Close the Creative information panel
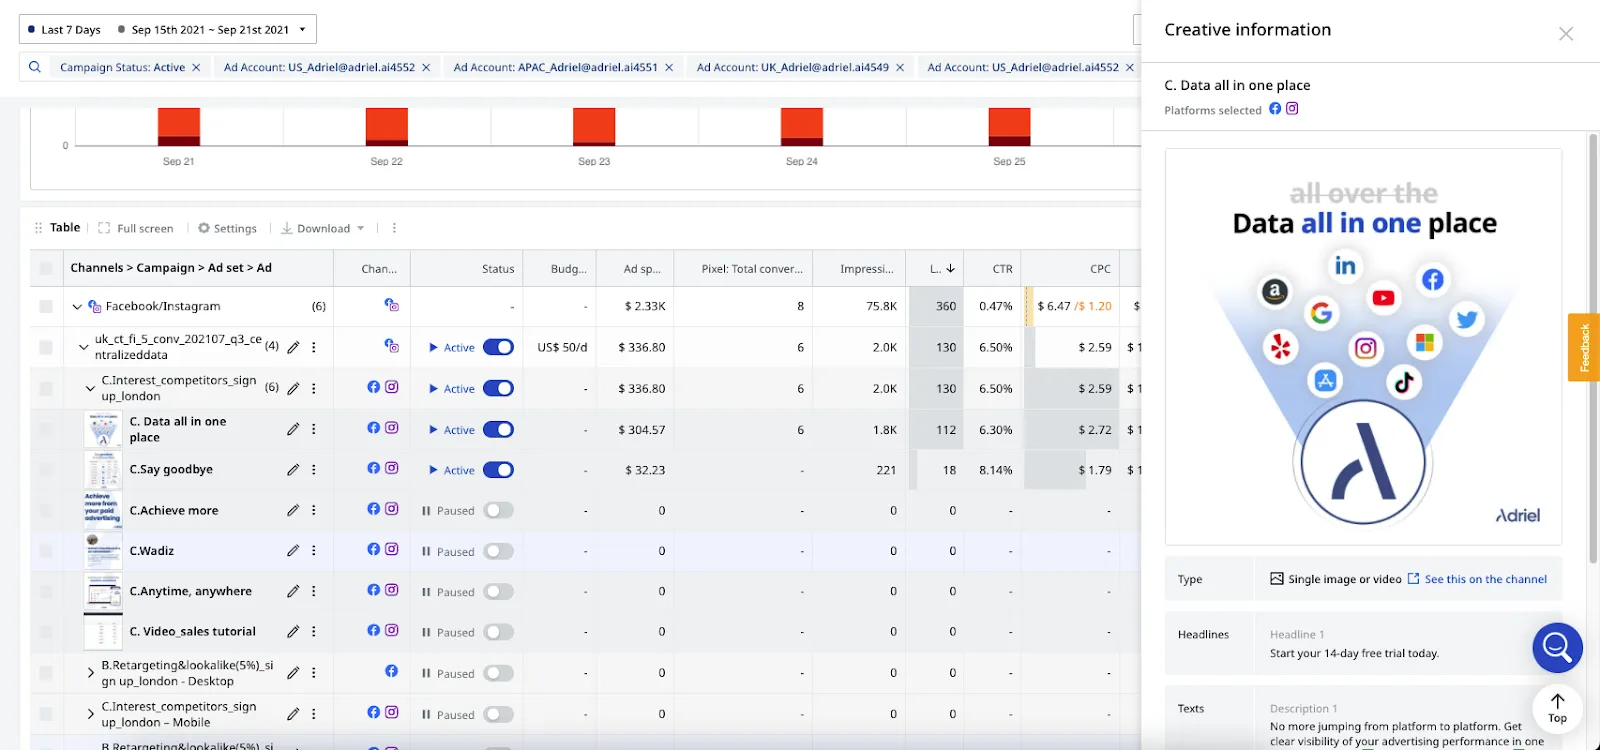This screenshot has width=1600, height=750. click(x=1566, y=34)
